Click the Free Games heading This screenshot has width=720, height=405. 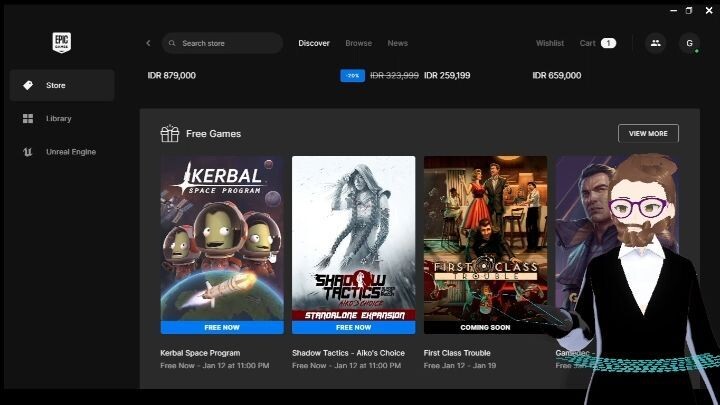pos(214,134)
